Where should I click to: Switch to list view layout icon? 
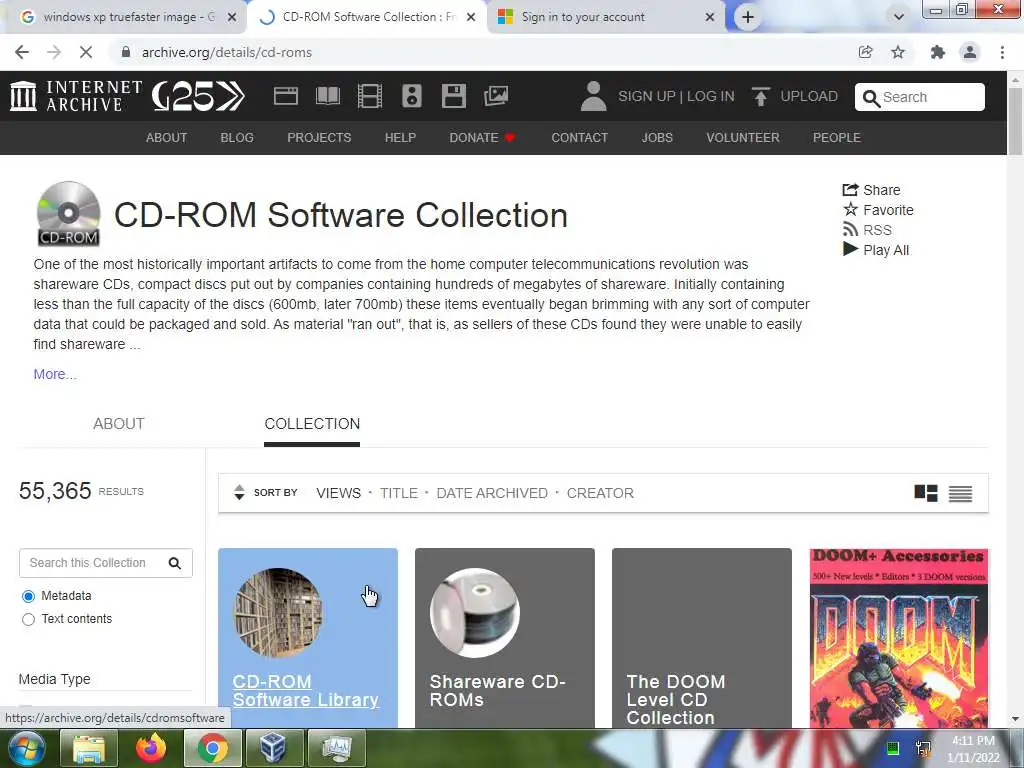pyautogui.click(x=960, y=494)
